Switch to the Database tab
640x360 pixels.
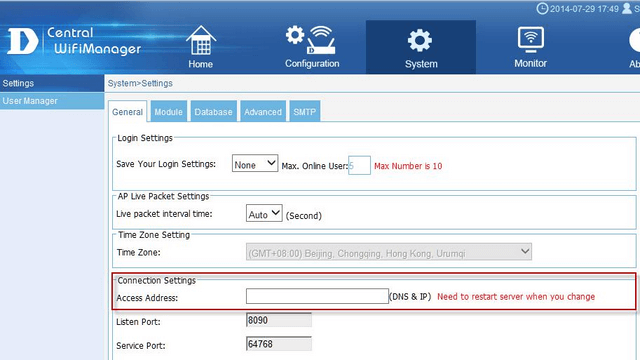coord(213,111)
